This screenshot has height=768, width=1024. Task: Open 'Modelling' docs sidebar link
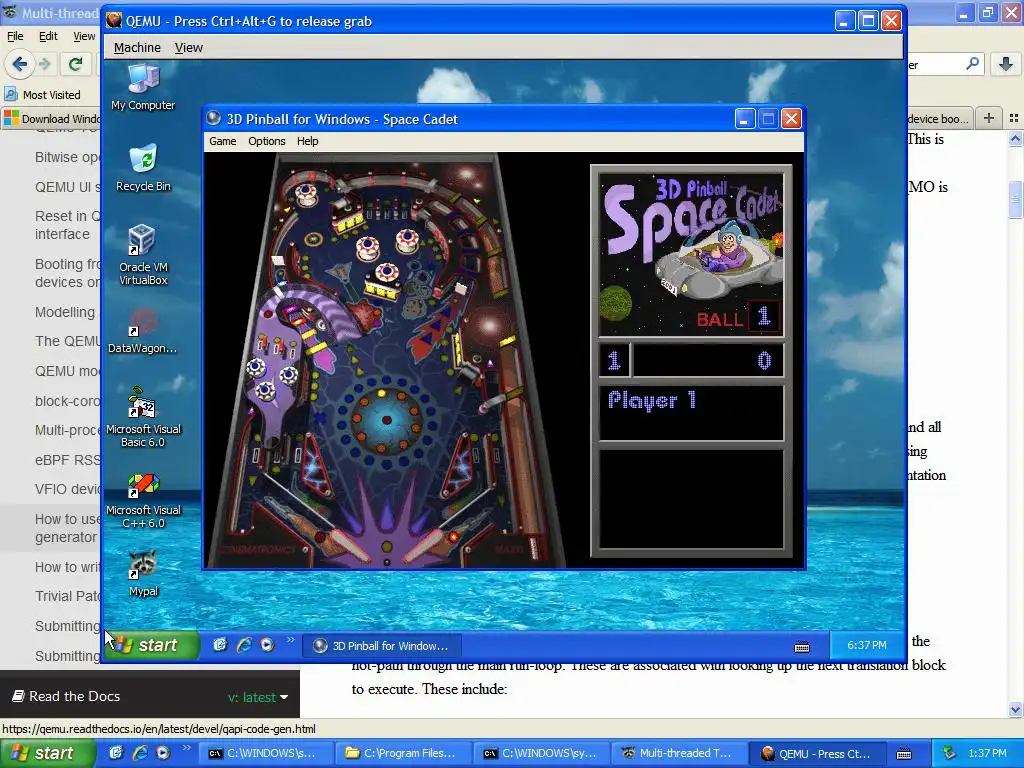(65, 312)
